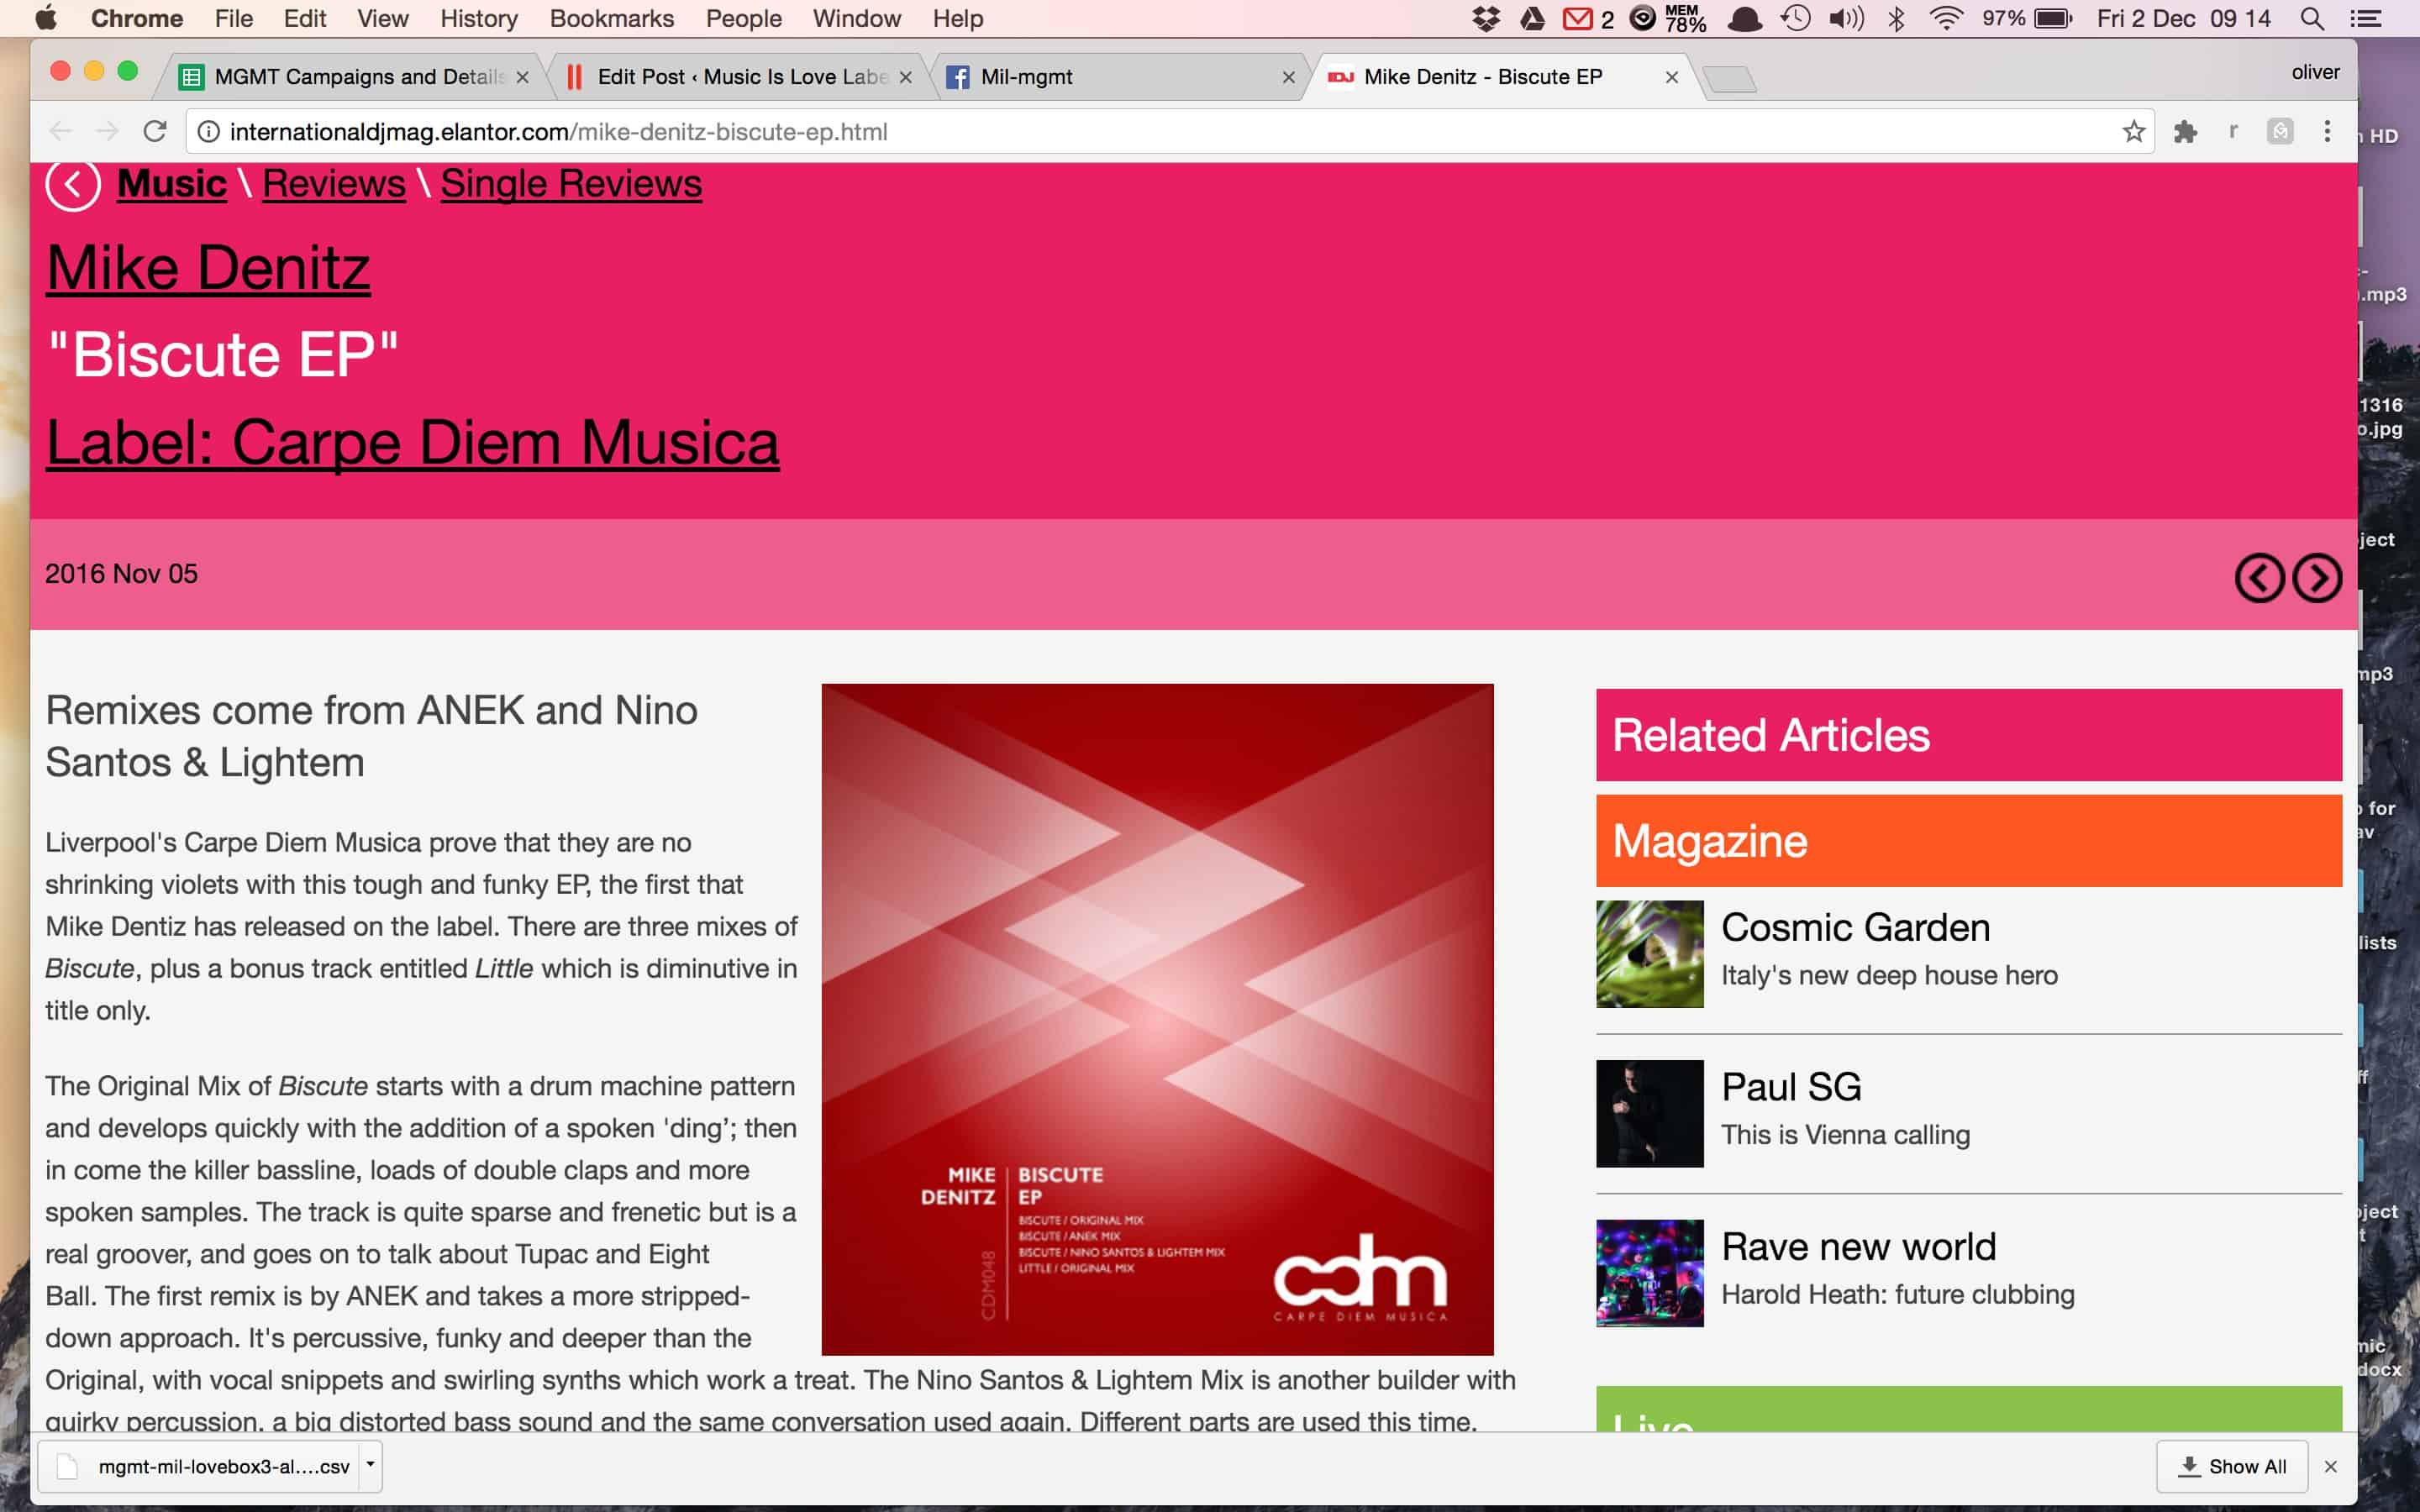Image resolution: width=2420 pixels, height=1512 pixels.
Task: Open Spotlight search
Action: tap(2311, 18)
